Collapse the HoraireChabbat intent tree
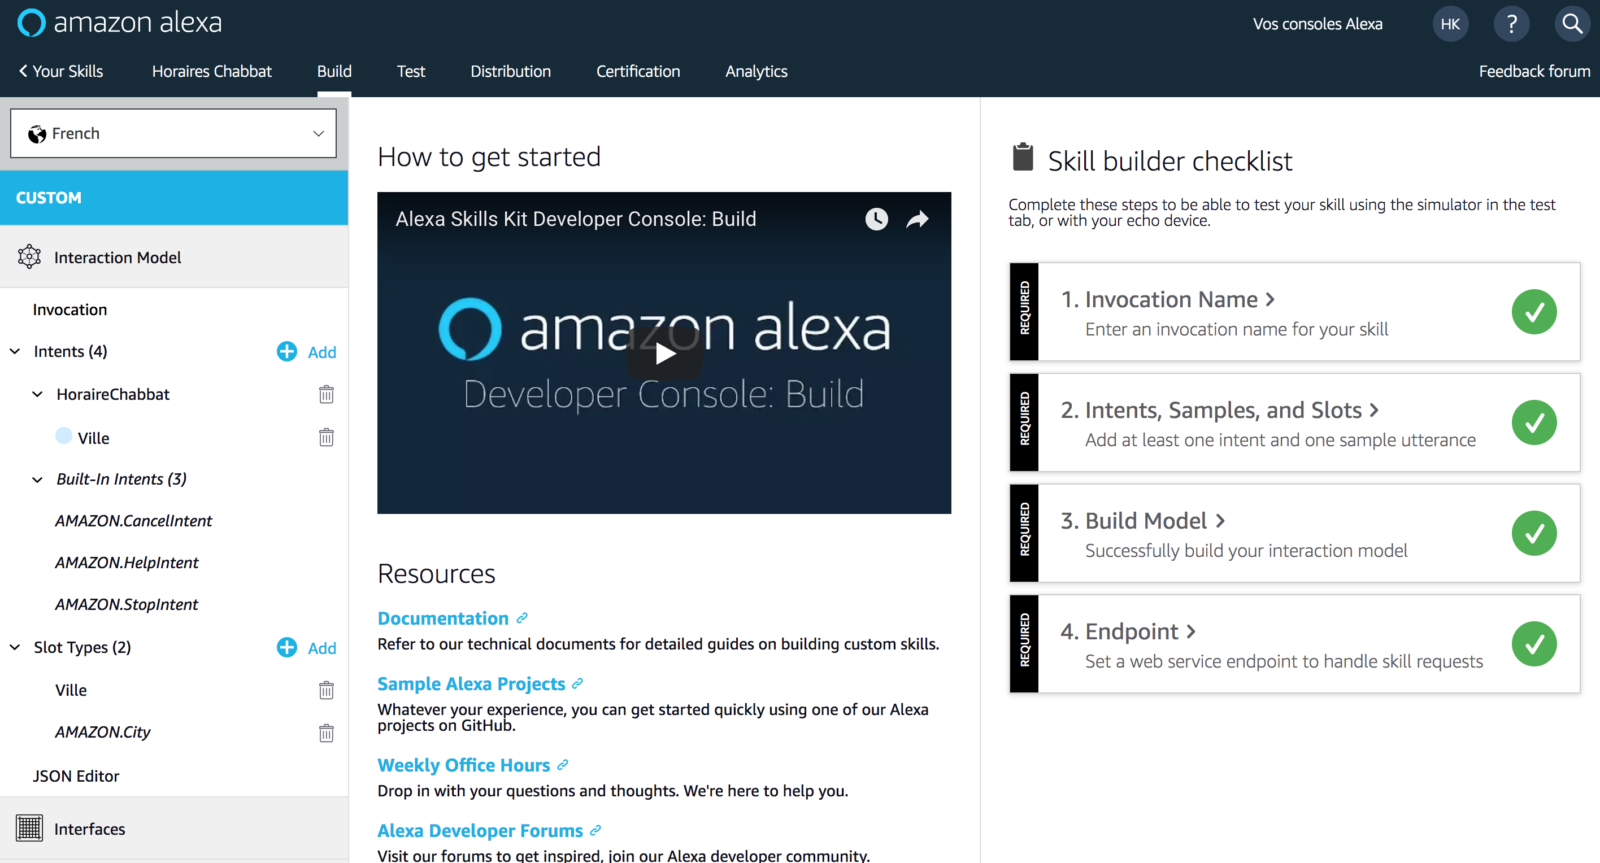Image resolution: width=1600 pixels, height=863 pixels. pyautogui.click(x=37, y=394)
